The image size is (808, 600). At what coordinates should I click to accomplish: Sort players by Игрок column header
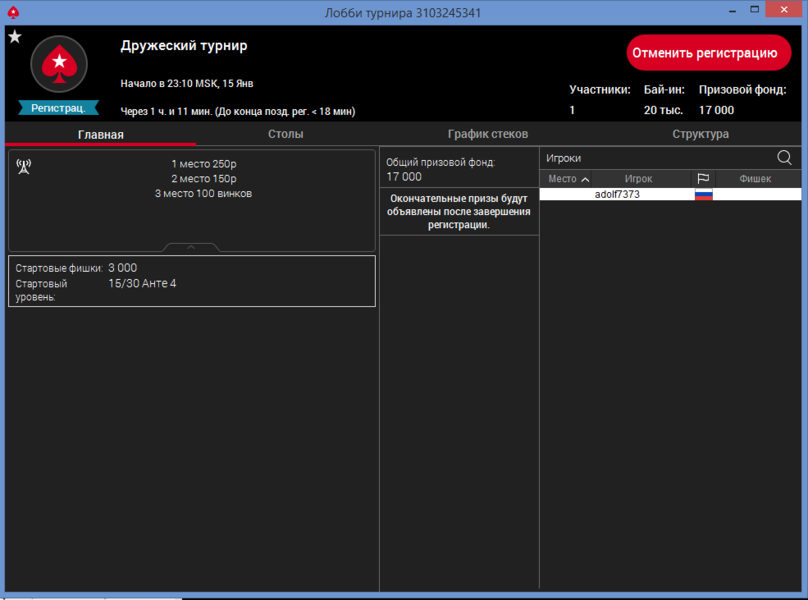tap(638, 179)
